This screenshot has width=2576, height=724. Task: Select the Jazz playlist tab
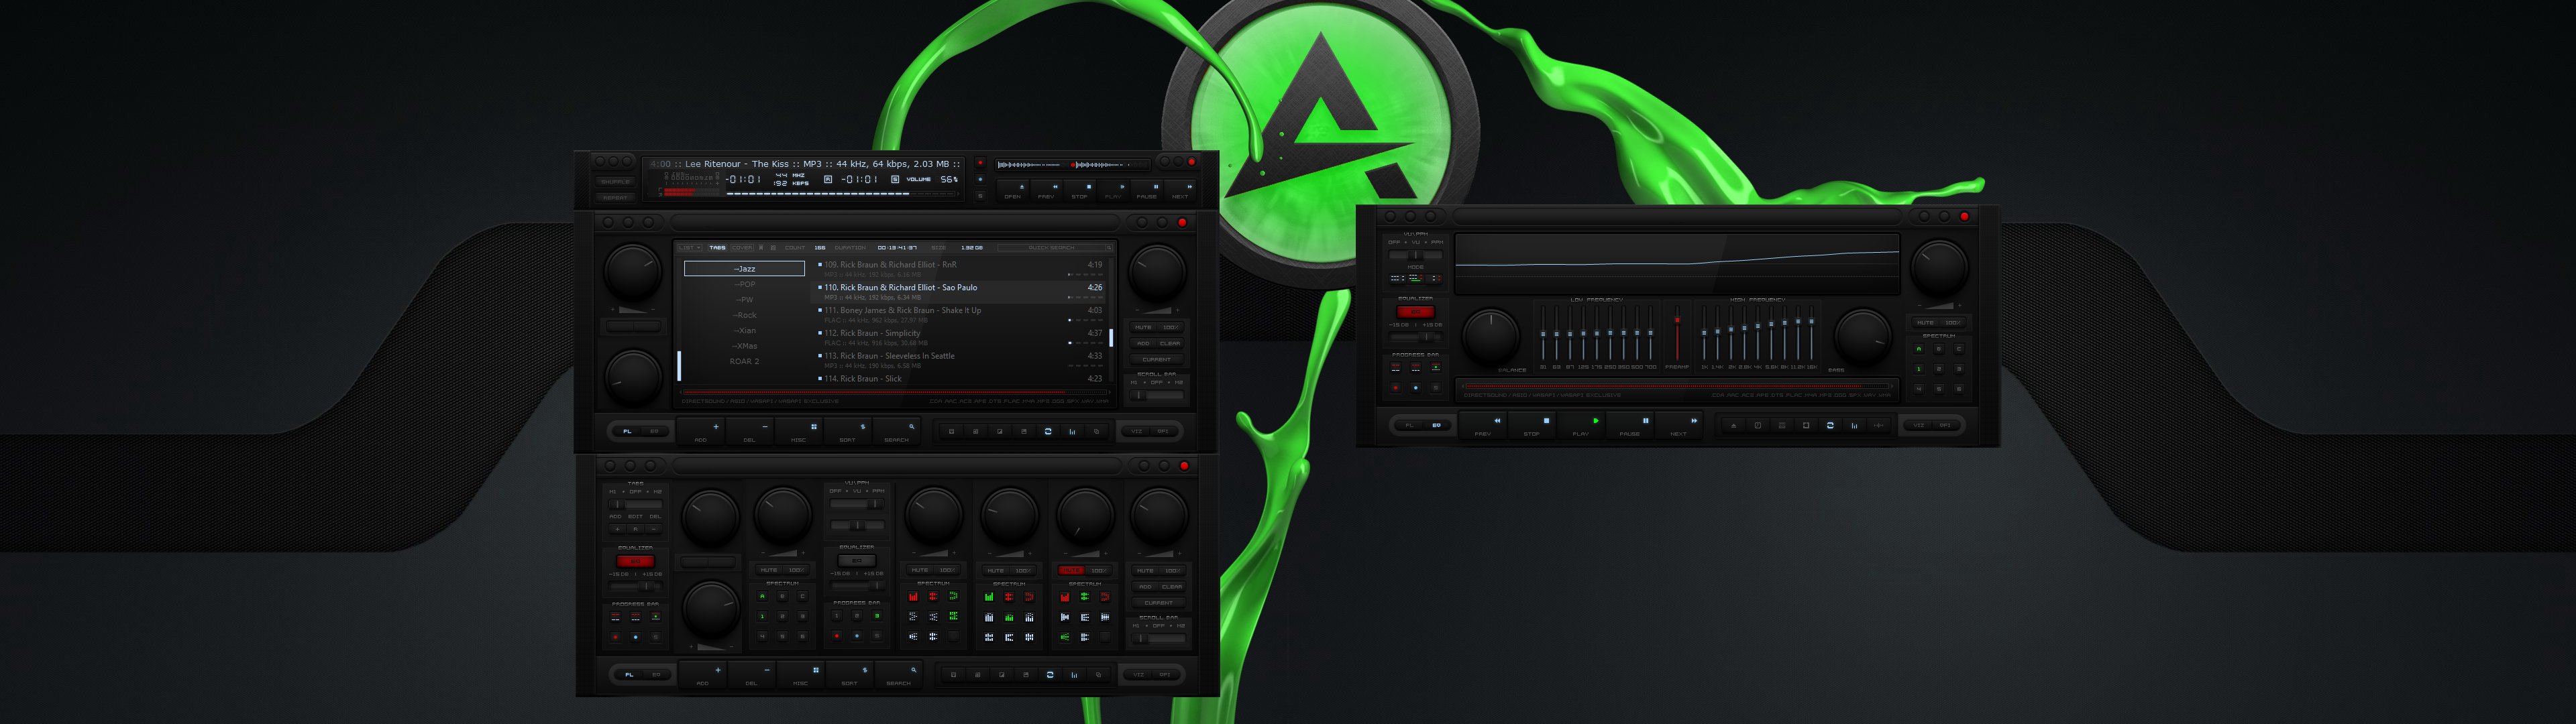pyautogui.click(x=744, y=268)
